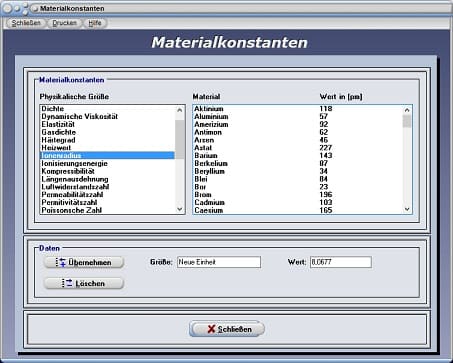Select Luftwiderstandszahl list entry
Screen dimensions: 453x363
pos(107,187)
